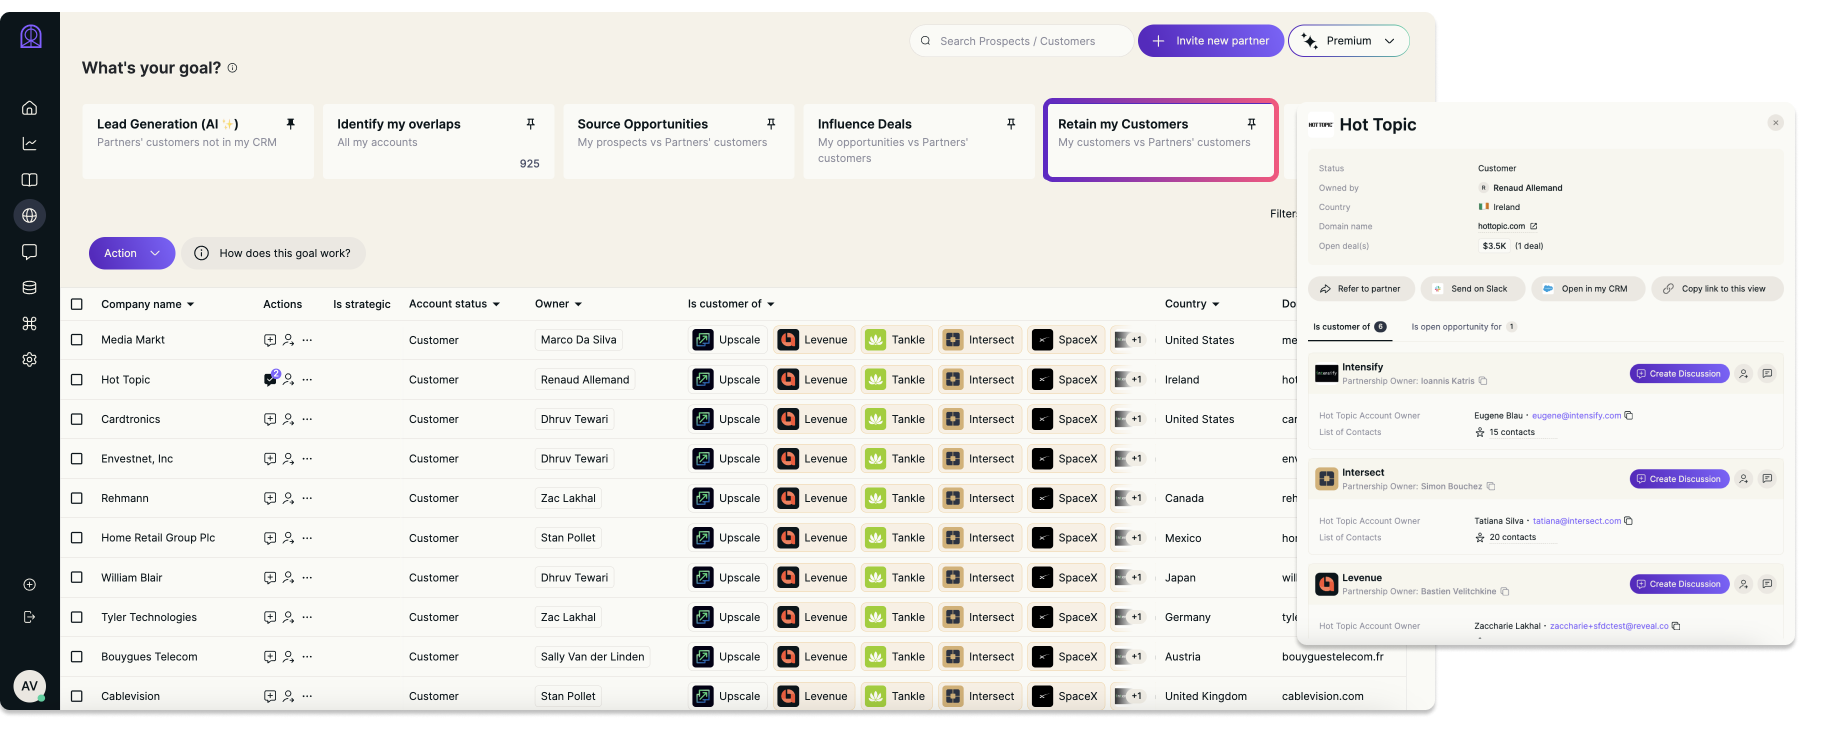Start a discussion for the Media Markt row
1829x734 pixels.
270,340
